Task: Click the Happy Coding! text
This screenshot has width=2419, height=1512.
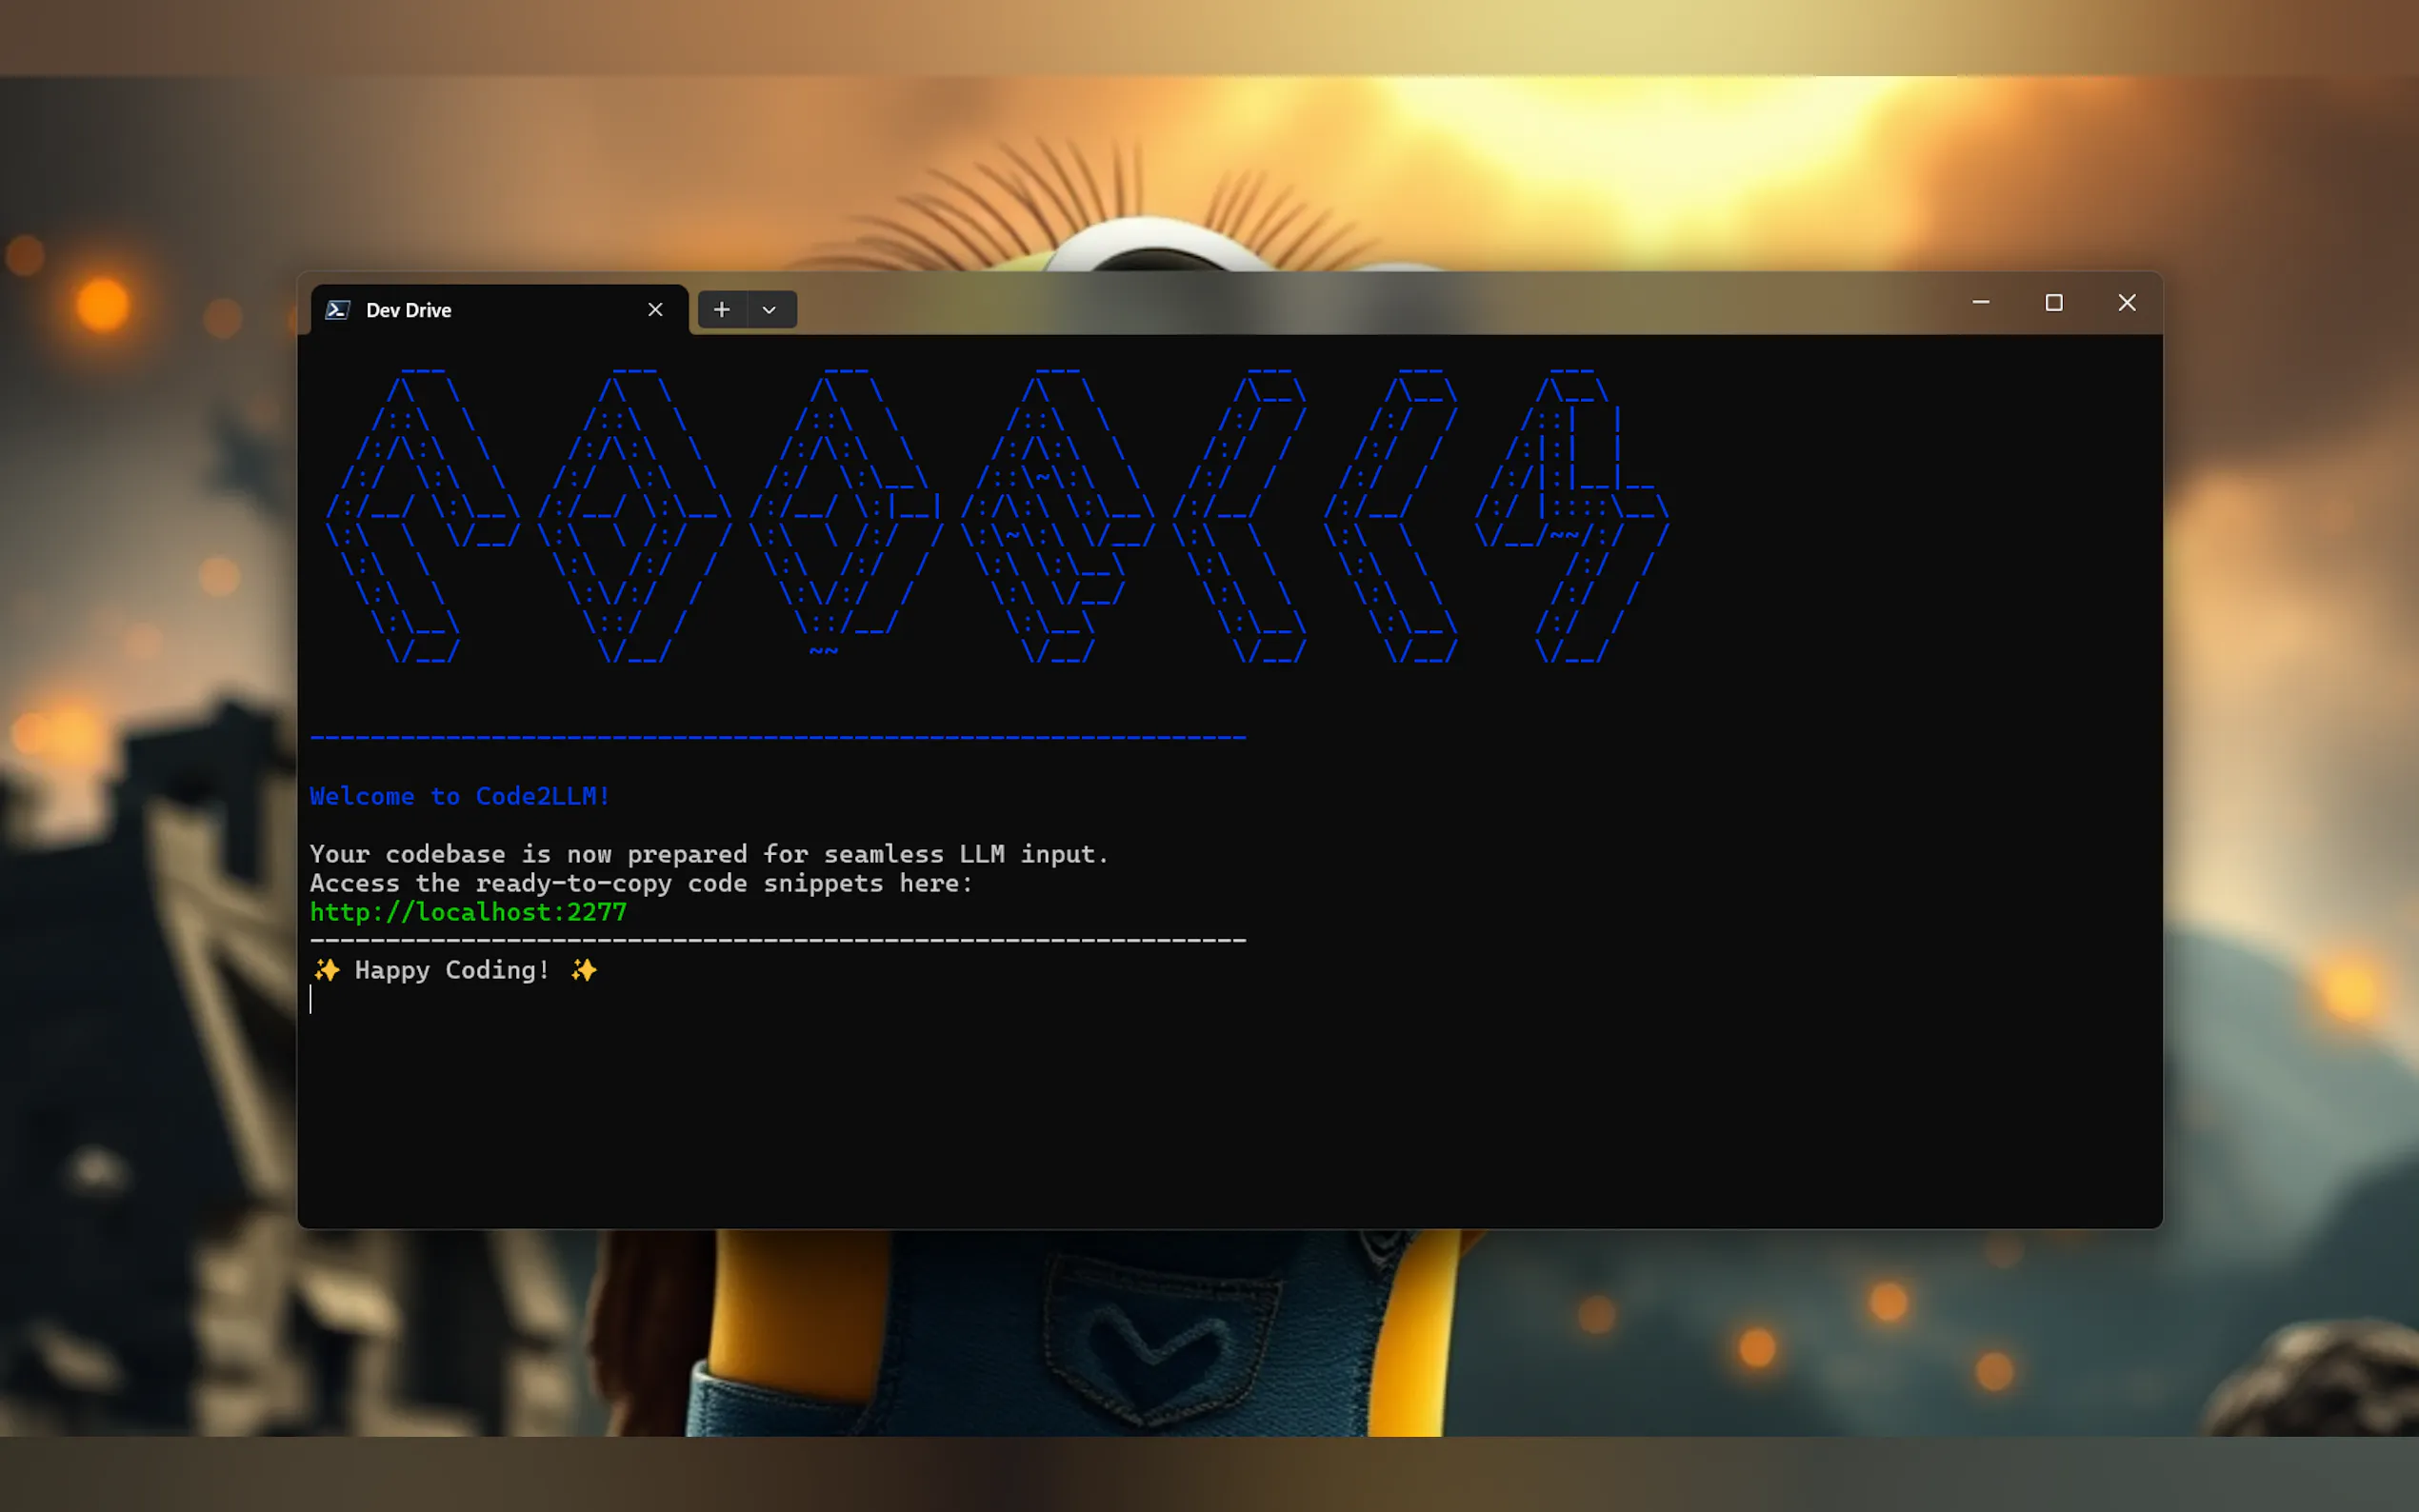Action: (x=452, y=970)
